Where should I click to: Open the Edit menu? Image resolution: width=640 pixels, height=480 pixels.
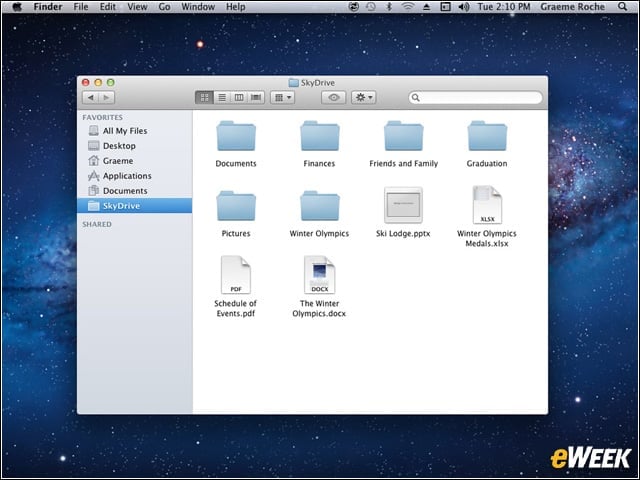coord(108,7)
